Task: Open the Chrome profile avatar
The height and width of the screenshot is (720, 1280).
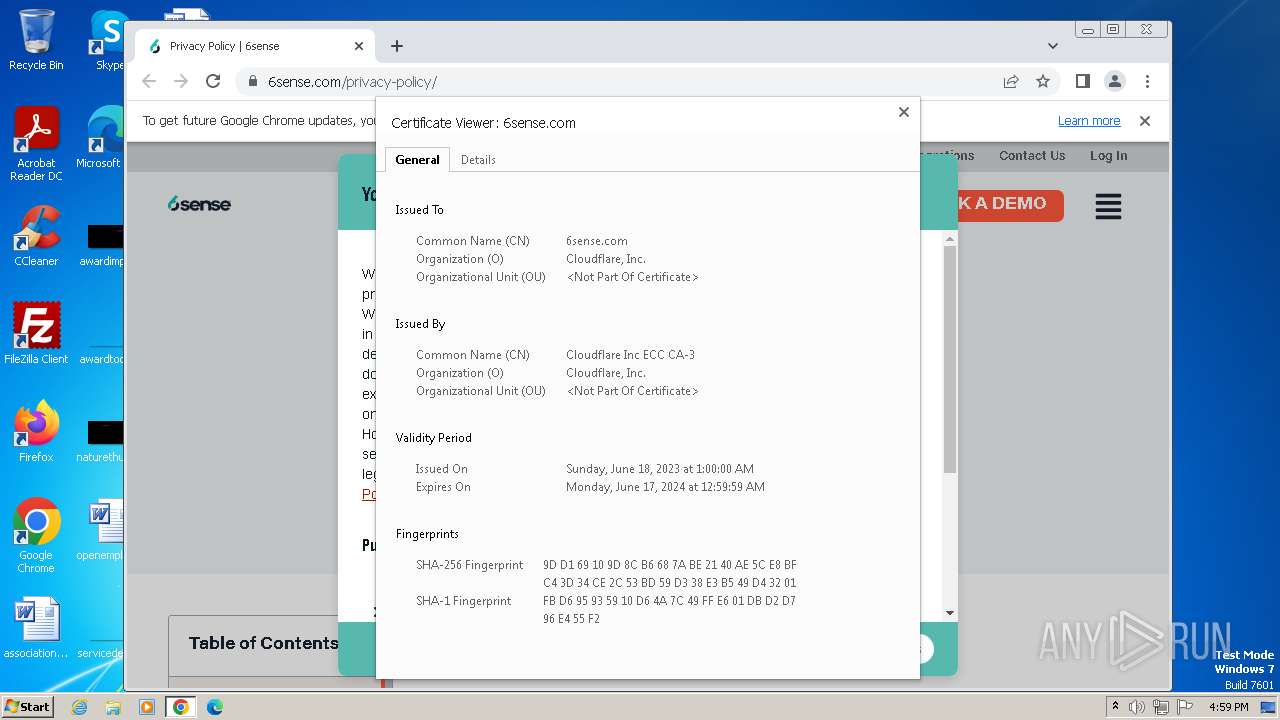Action: click(1115, 81)
